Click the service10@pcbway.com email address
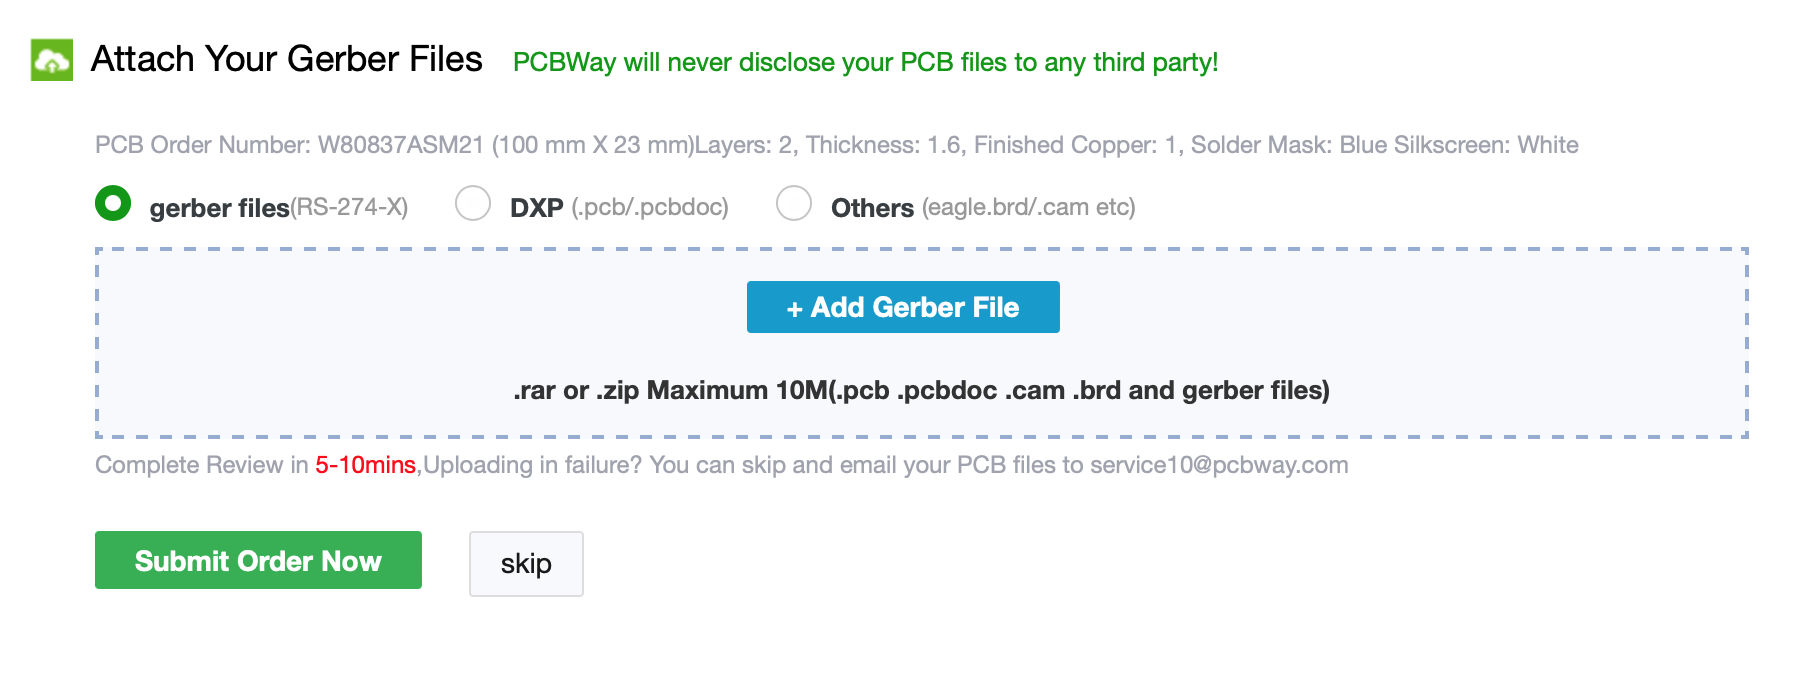Screen dimensions: 1814x676 tap(1219, 465)
